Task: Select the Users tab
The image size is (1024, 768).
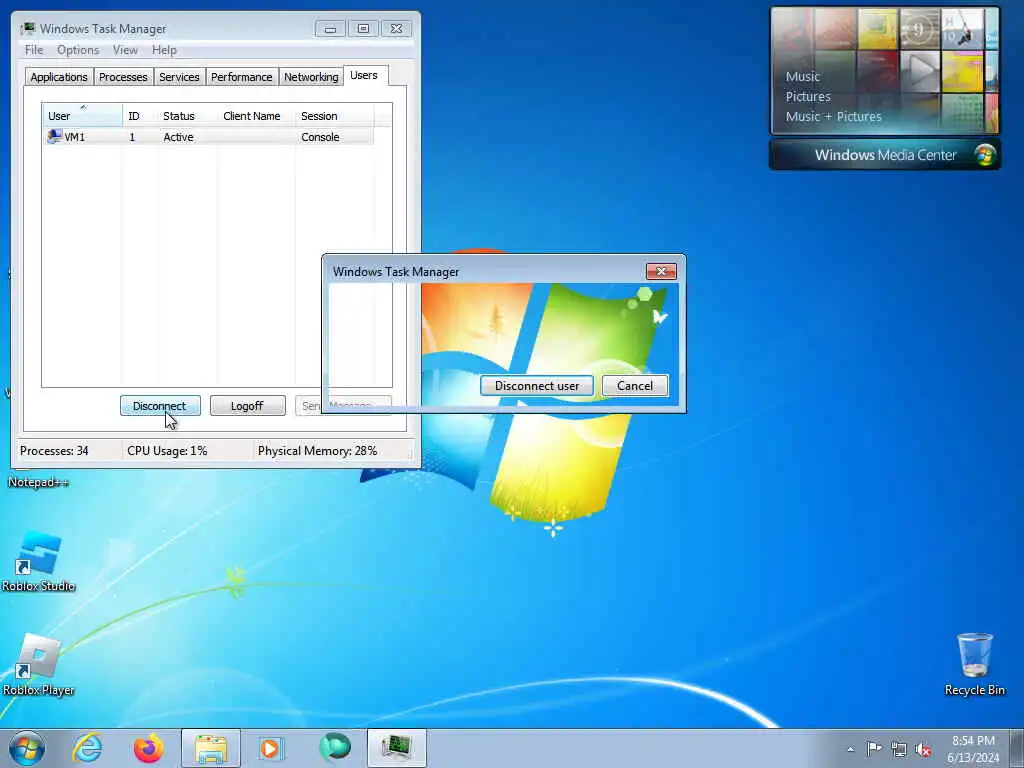Action: pos(364,75)
